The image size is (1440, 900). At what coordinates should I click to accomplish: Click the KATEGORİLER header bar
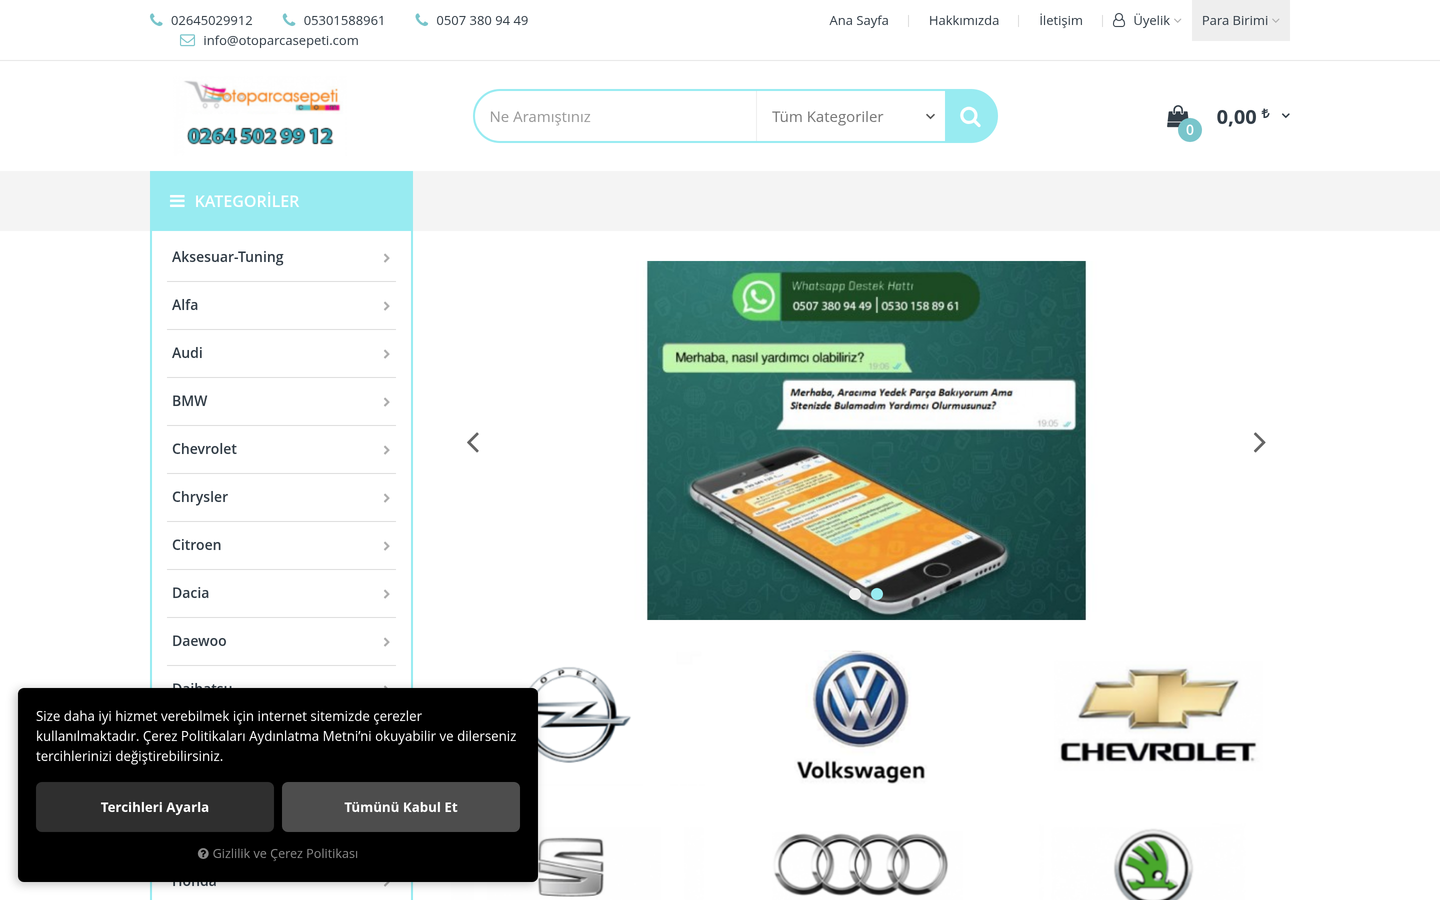281,201
